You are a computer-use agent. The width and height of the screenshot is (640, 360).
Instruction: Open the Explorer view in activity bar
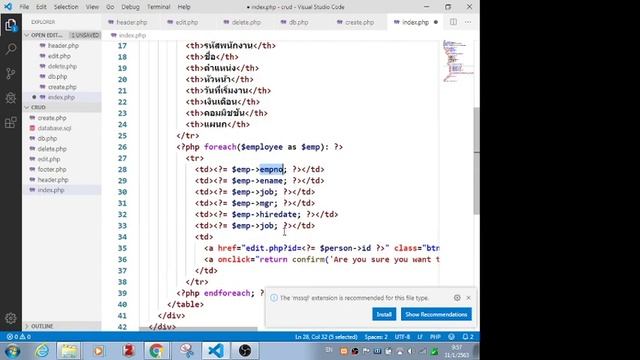click(11, 25)
